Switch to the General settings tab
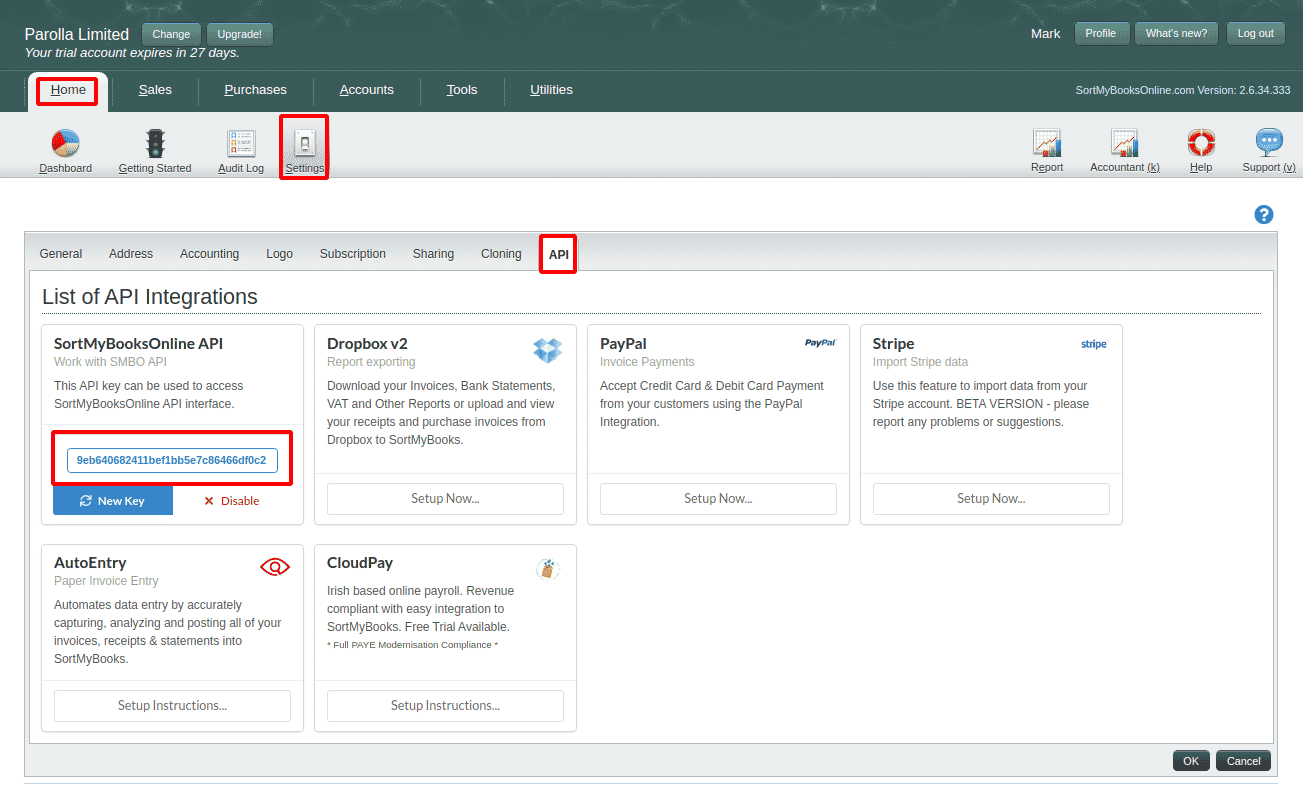Screen dimensions: 1303x797 pos(61,254)
